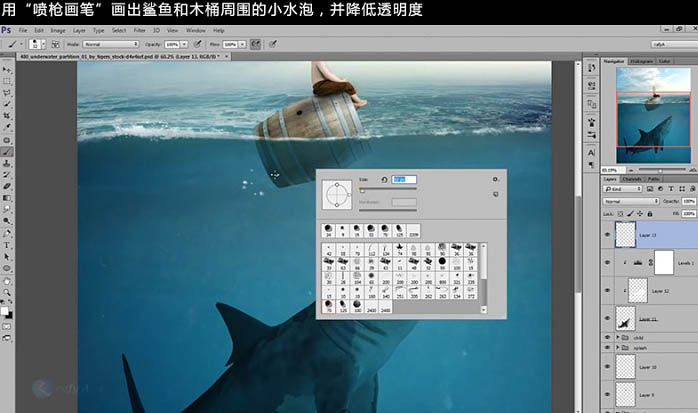Select the Zoom tool
698x413 pixels.
pyautogui.click(x=7, y=292)
